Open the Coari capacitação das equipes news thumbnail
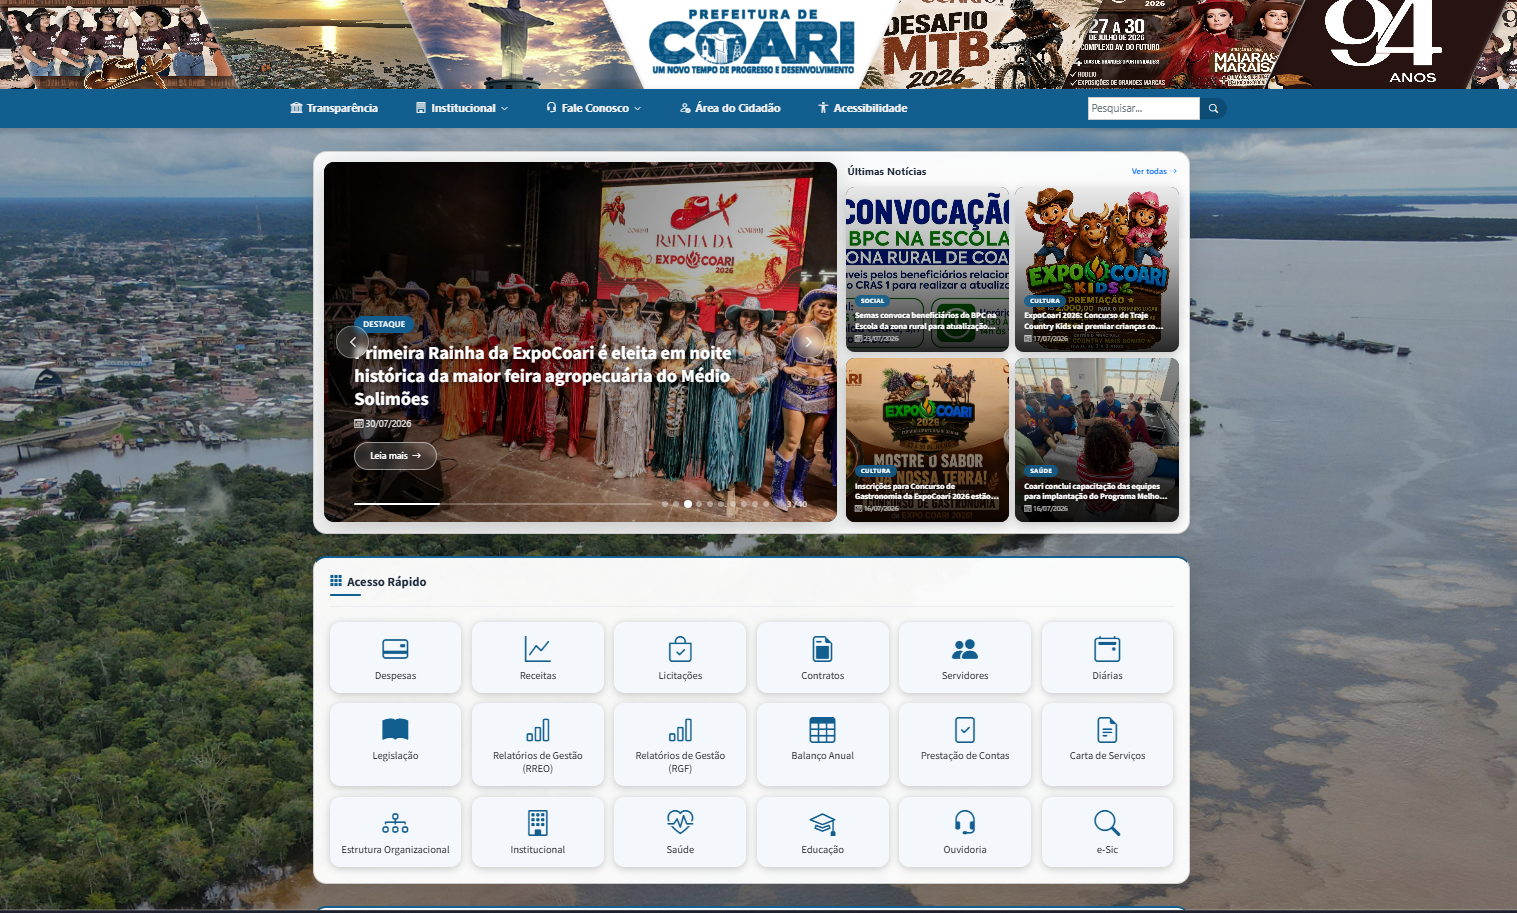This screenshot has height=913, width=1517. click(1097, 440)
